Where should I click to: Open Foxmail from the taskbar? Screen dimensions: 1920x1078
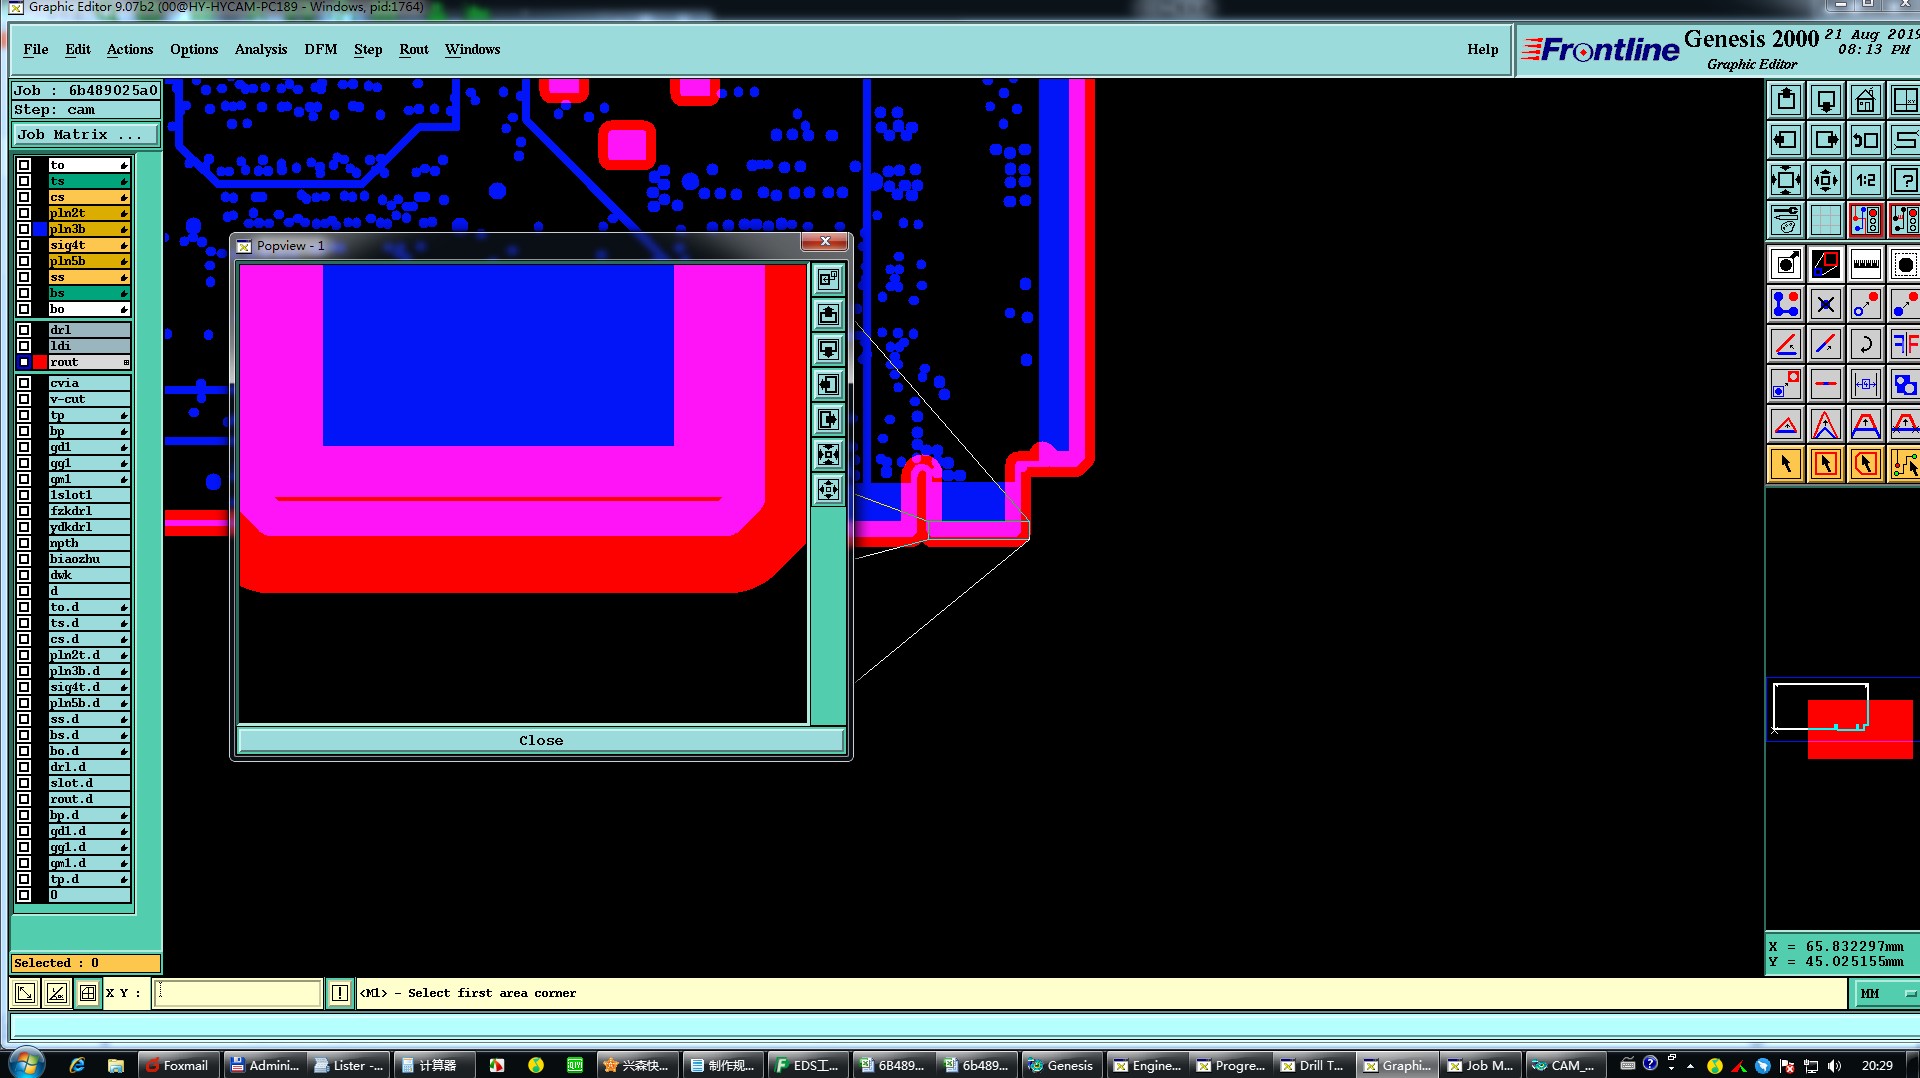point(178,1065)
